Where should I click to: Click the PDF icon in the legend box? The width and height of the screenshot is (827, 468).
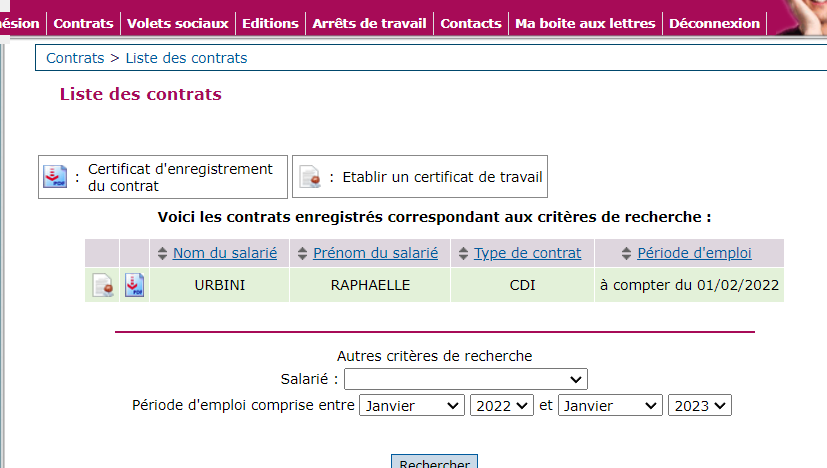(x=53, y=177)
